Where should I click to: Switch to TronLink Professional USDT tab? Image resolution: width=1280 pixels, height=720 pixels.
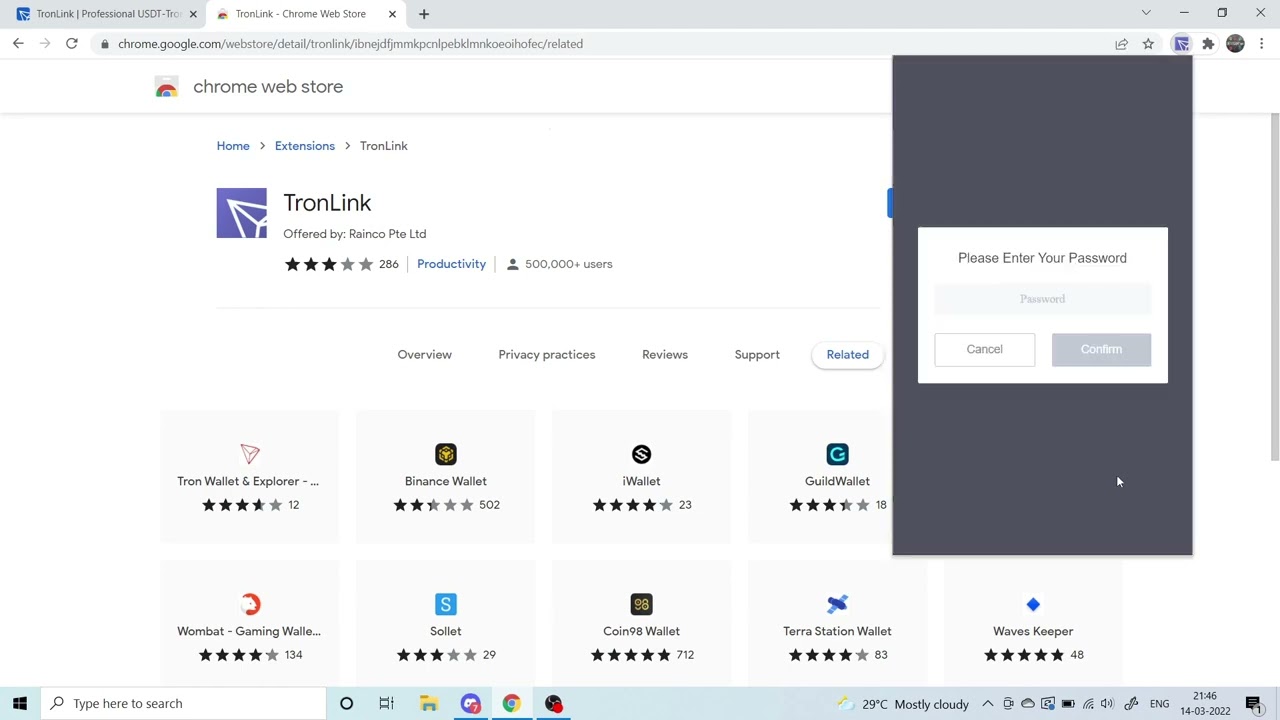coord(106,14)
